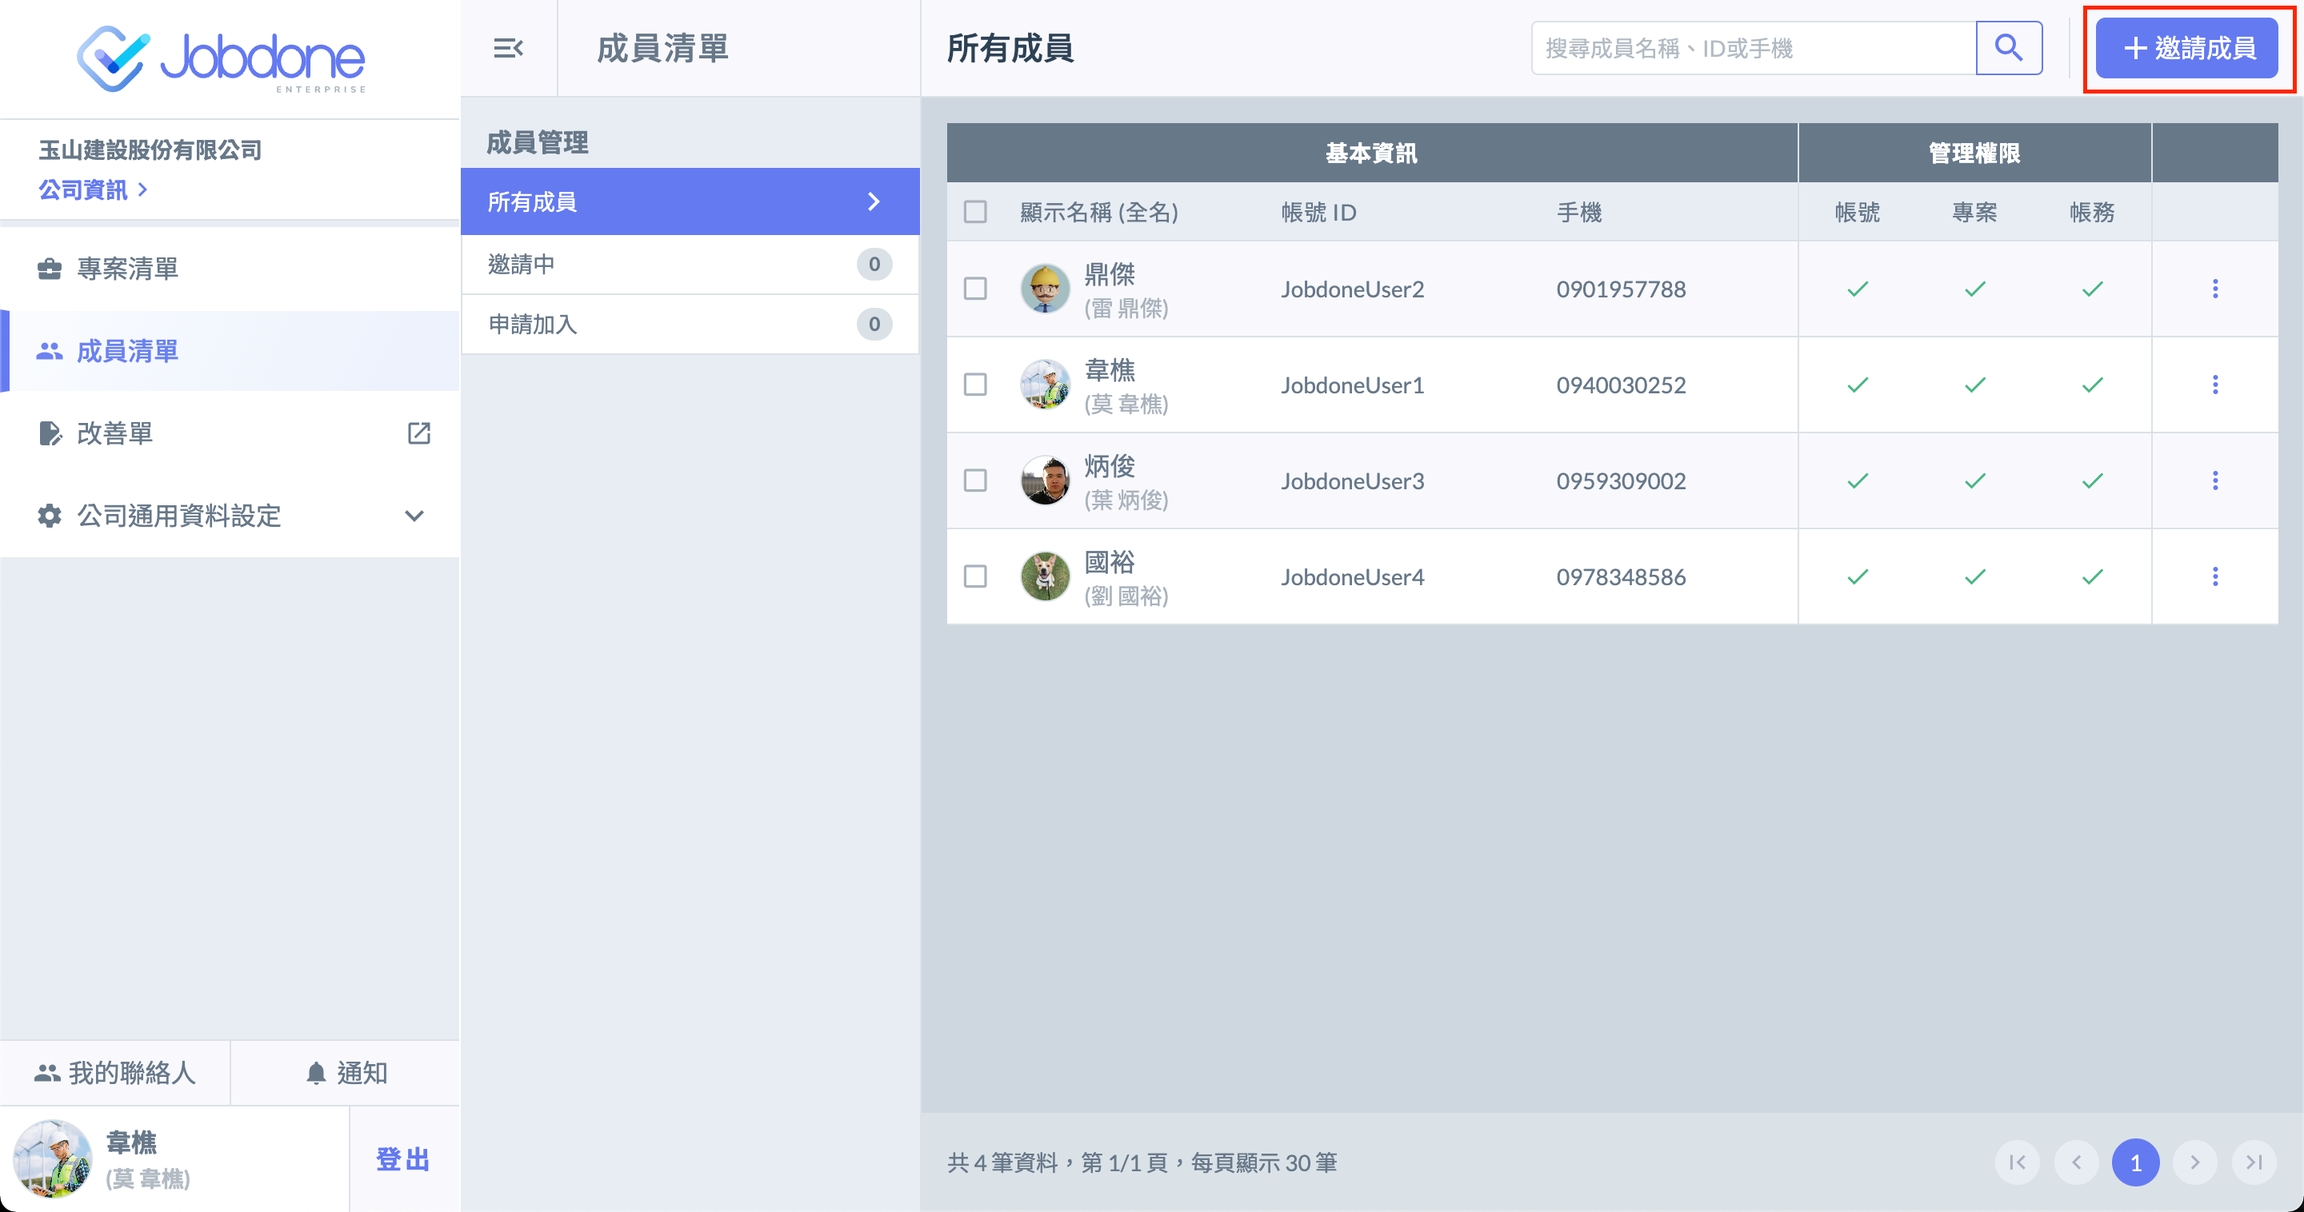Select the 炳俊 member checkbox
This screenshot has width=2304, height=1212.
pos(975,481)
